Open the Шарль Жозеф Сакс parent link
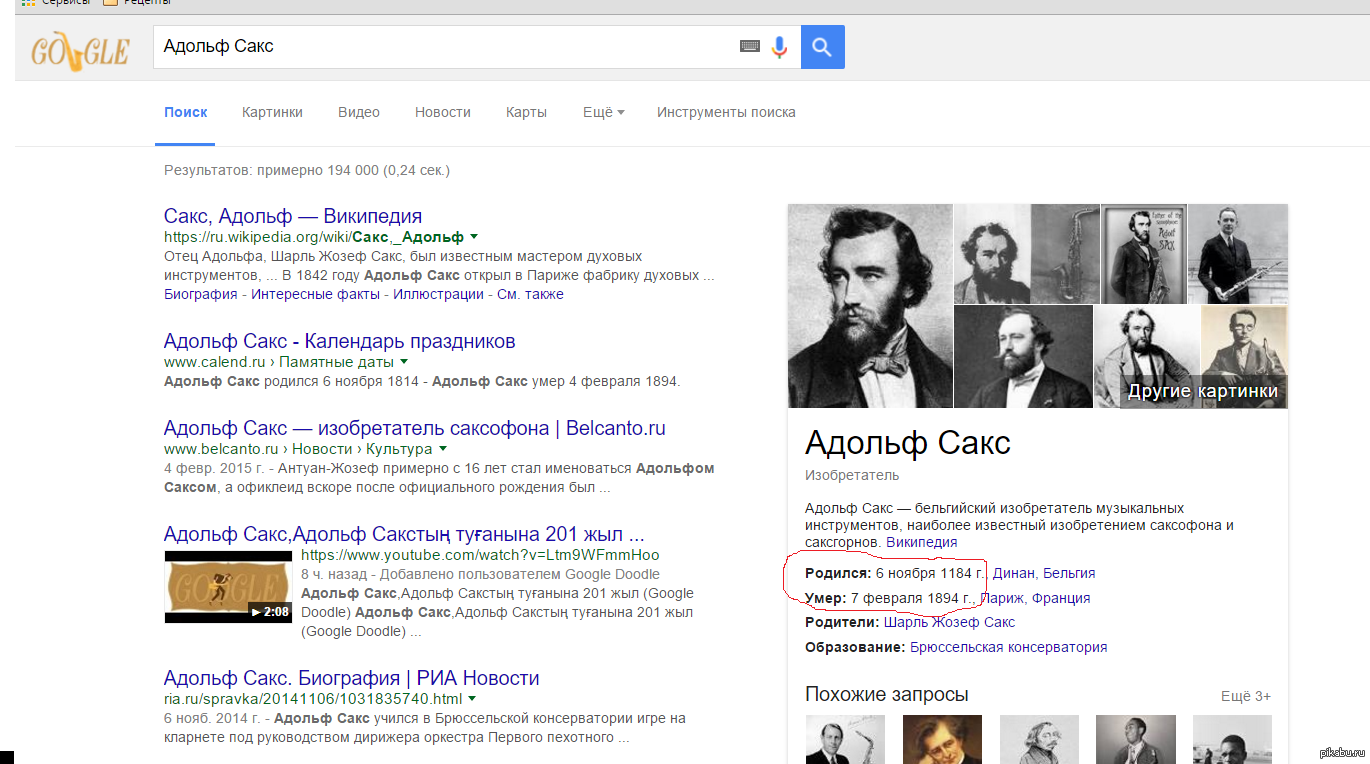The image size is (1370, 764). (949, 622)
